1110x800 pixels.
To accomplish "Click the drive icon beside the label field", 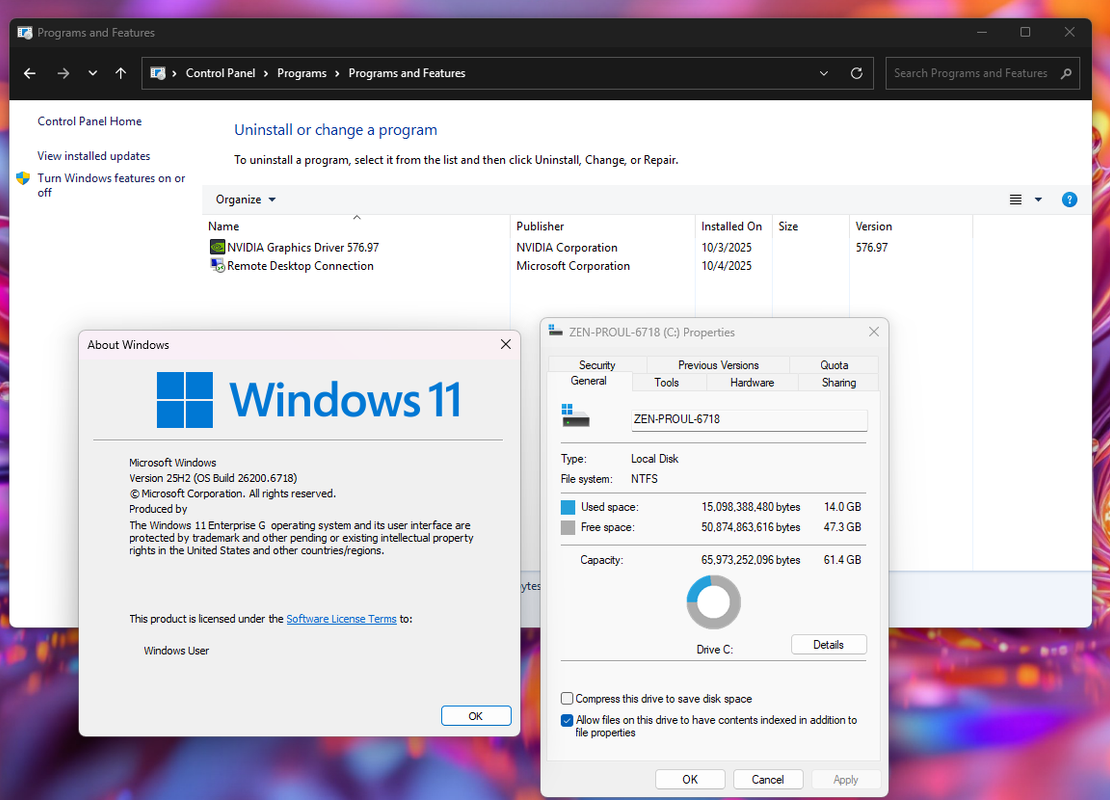I will (x=576, y=416).
